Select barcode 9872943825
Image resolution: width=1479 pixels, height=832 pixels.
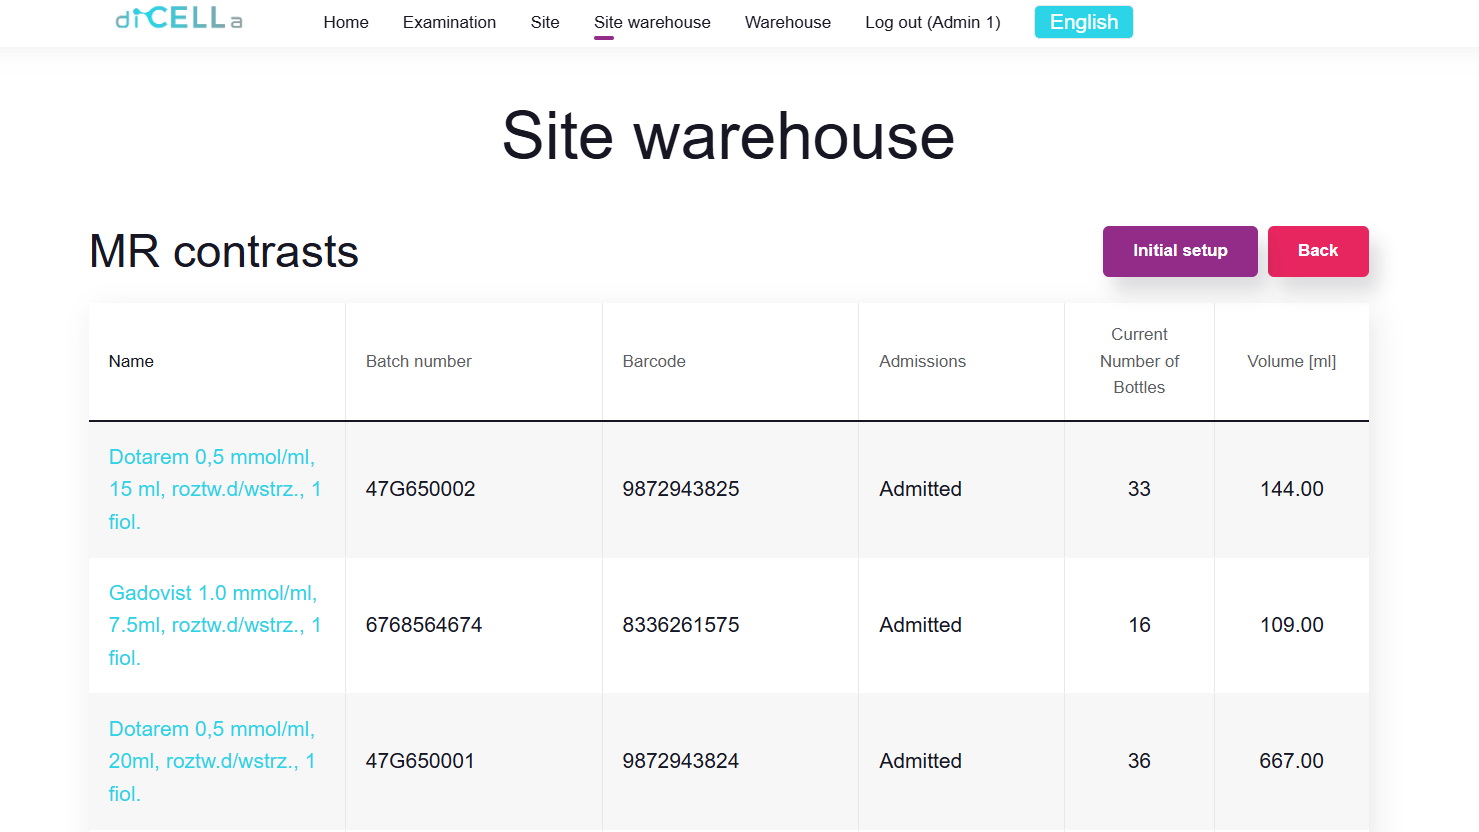681,489
